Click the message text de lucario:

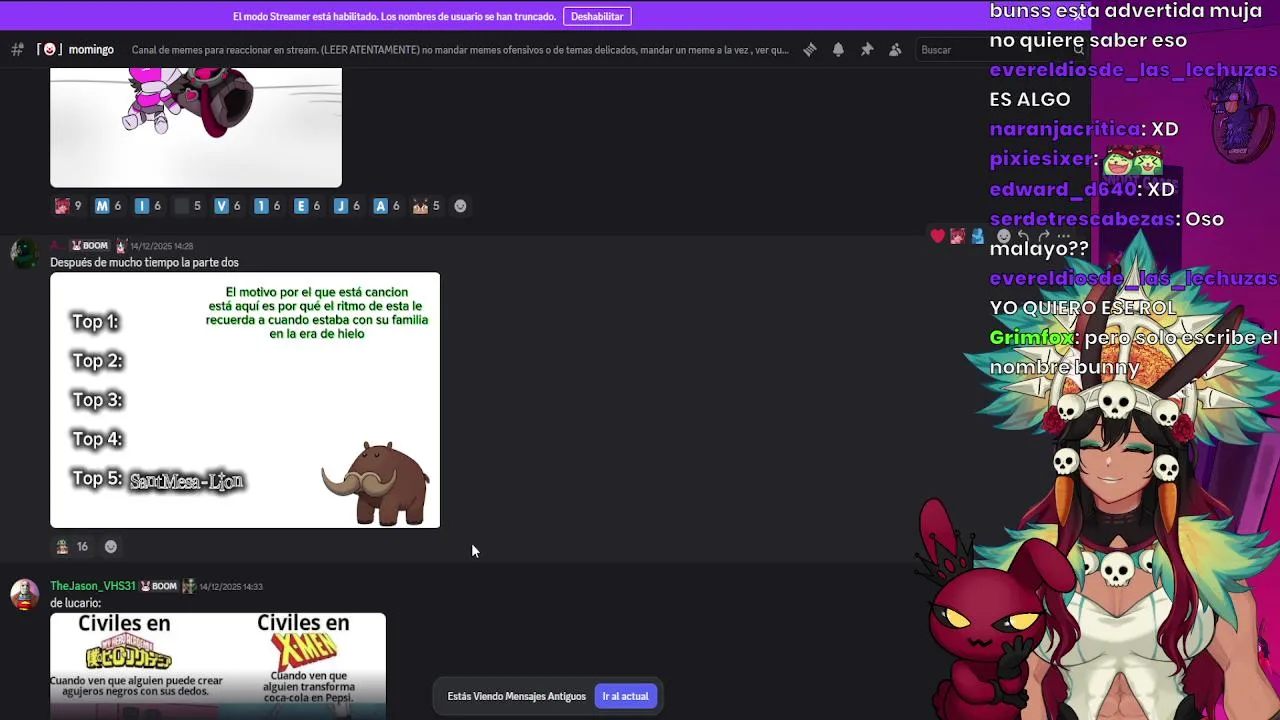[x=75, y=603]
